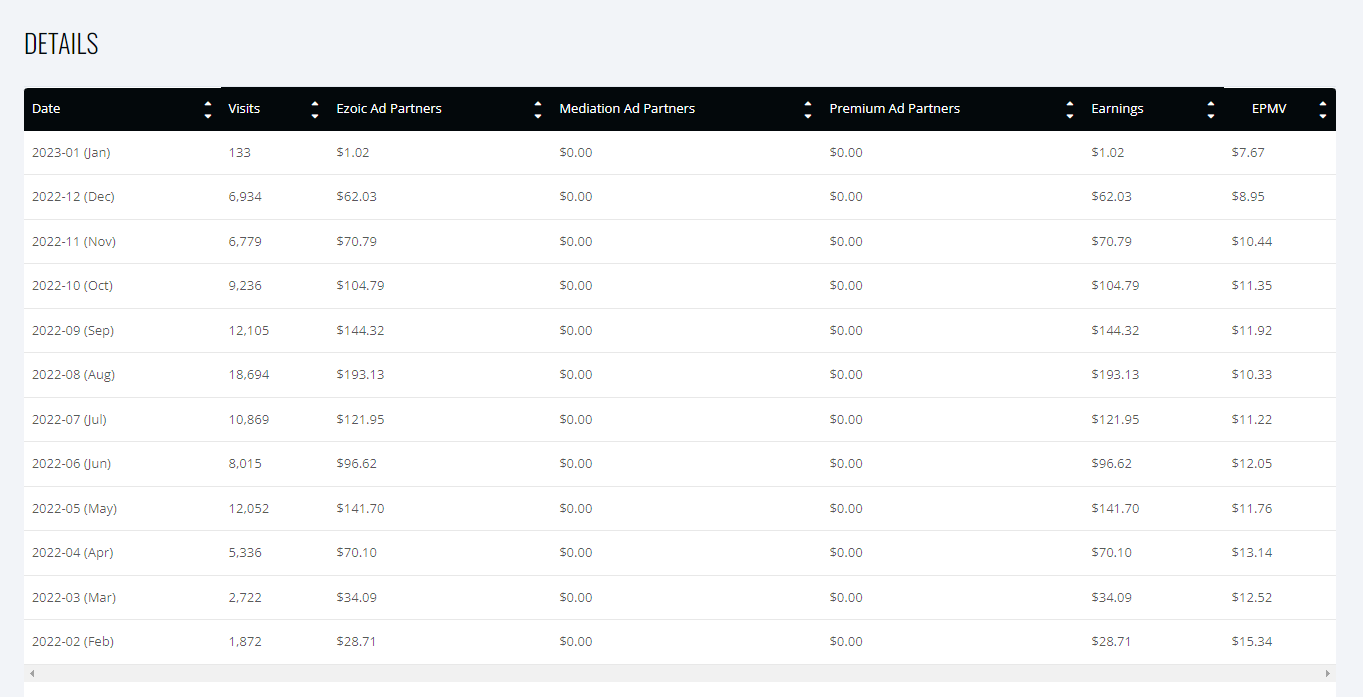Viewport: 1363px width, 697px height.
Task: Click EPMV value $7.67
Action: 1248,153
